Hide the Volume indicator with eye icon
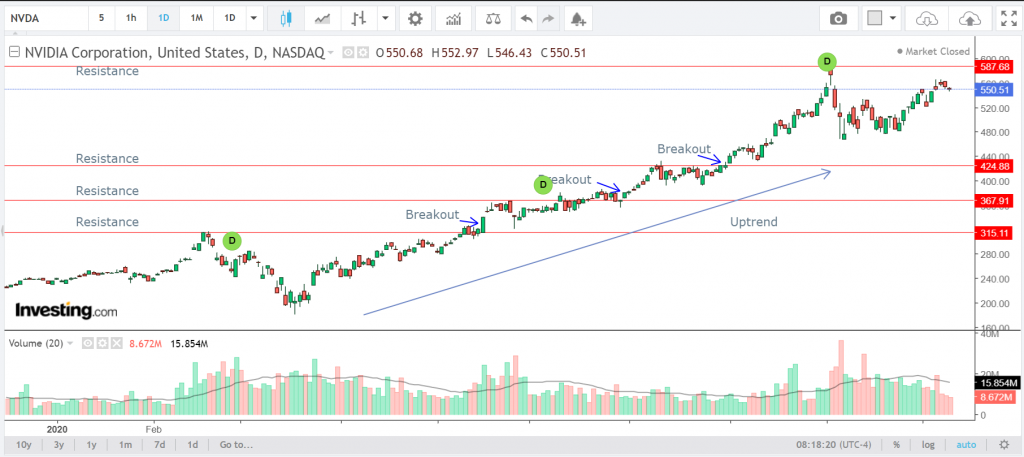1024x457 pixels. click(87, 343)
